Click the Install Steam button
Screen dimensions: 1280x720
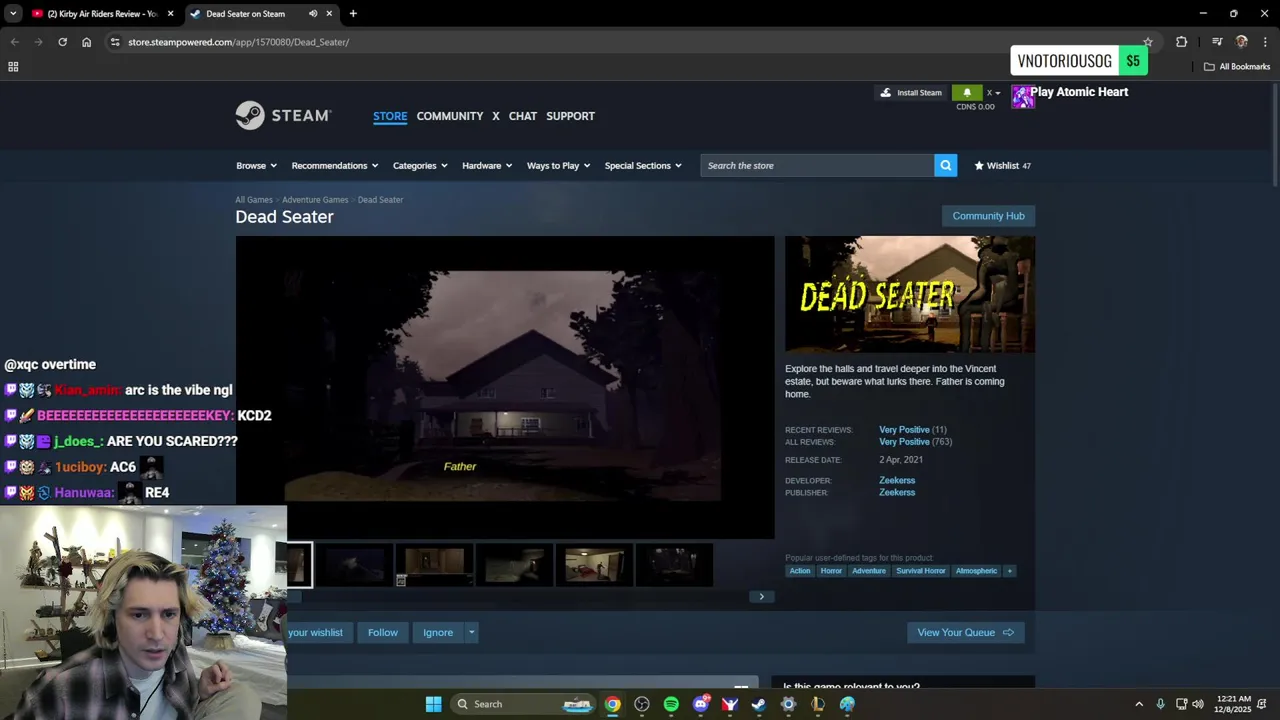coord(910,93)
